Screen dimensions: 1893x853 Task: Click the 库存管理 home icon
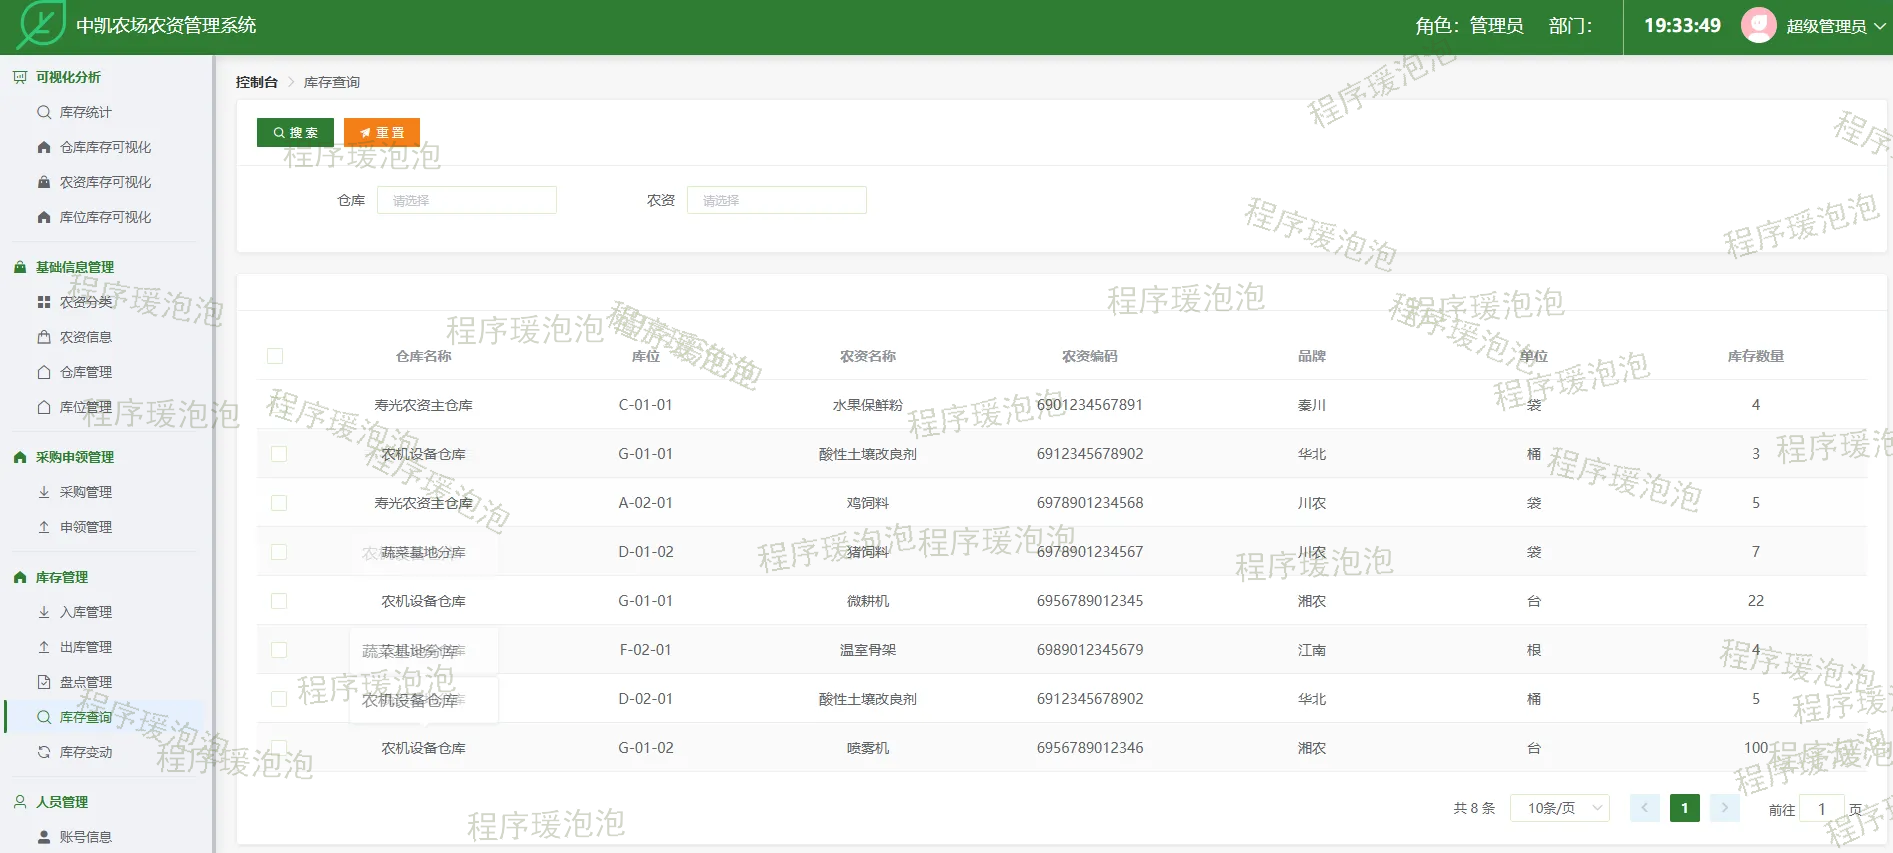click(x=20, y=577)
